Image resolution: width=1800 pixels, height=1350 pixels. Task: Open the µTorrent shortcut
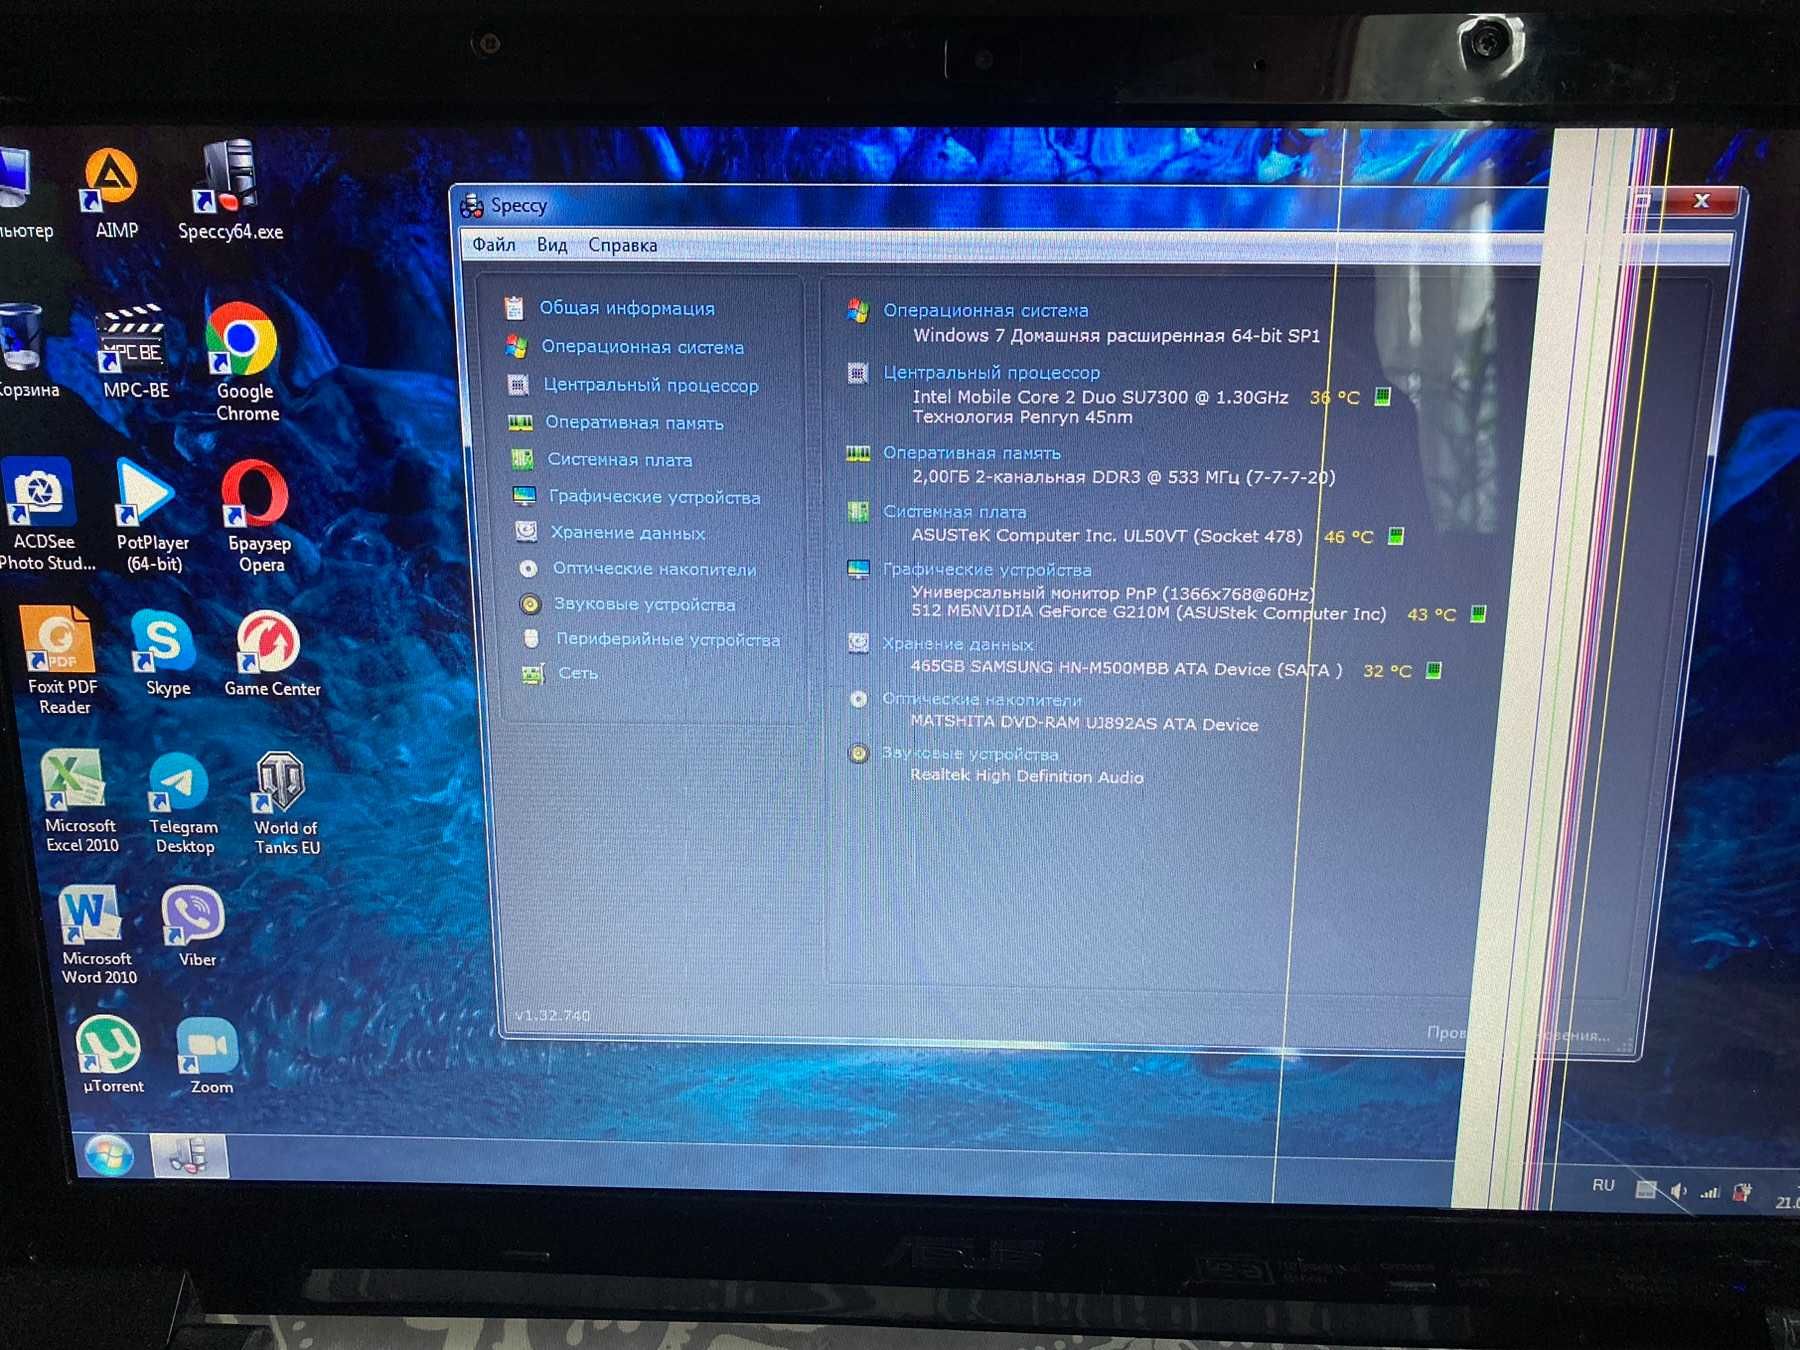(x=110, y=1054)
